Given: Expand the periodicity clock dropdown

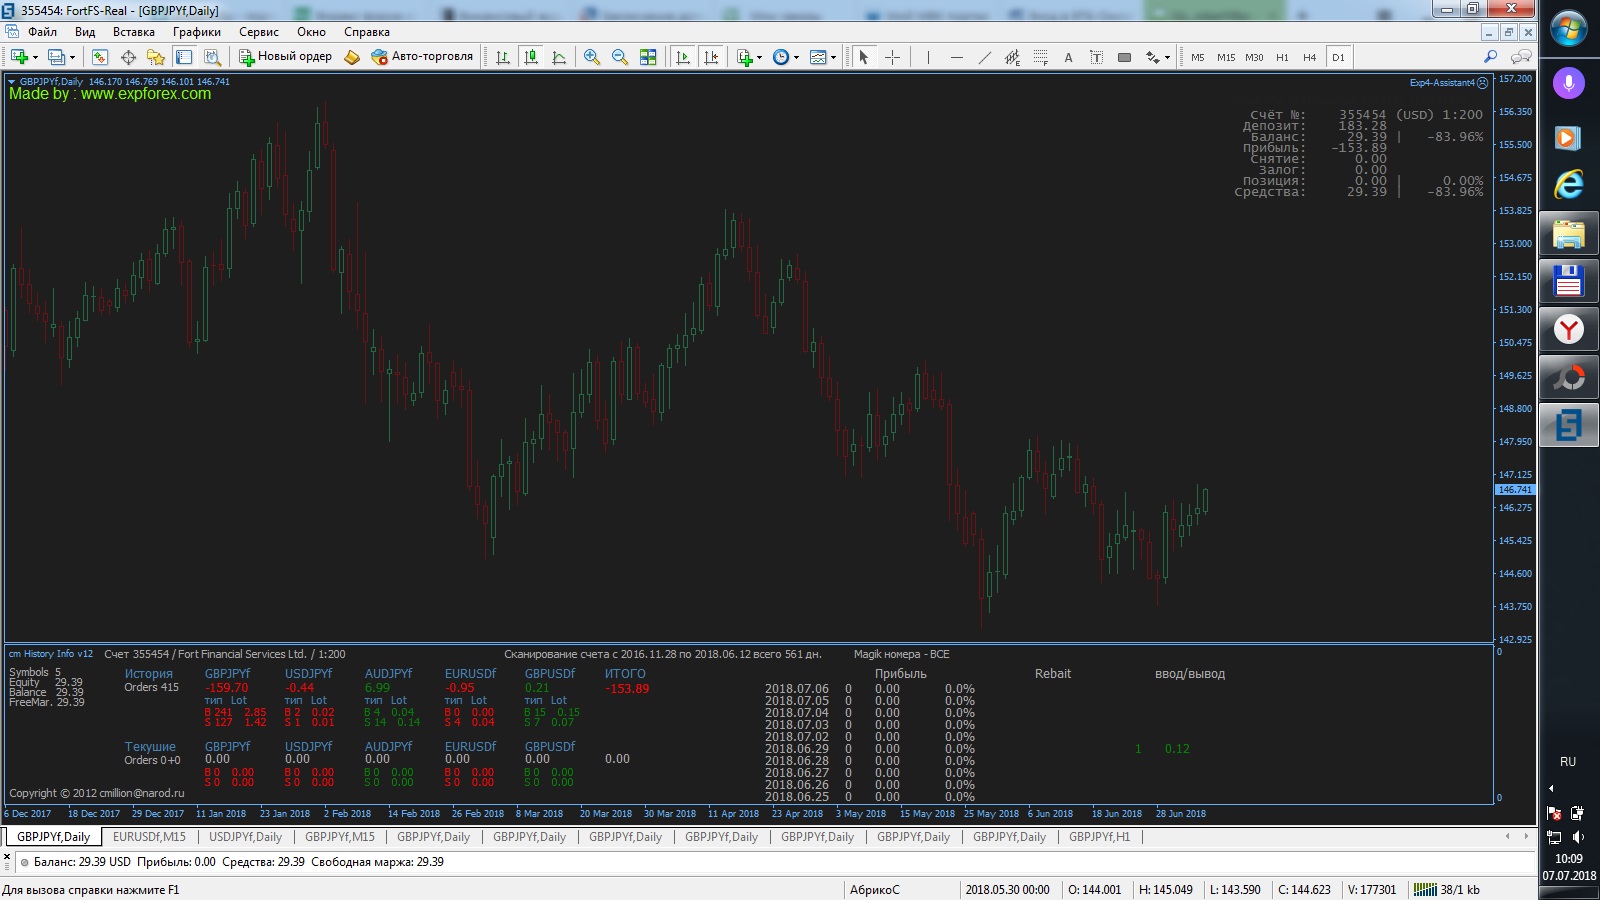Looking at the screenshot, I should [x=796, y=58].
